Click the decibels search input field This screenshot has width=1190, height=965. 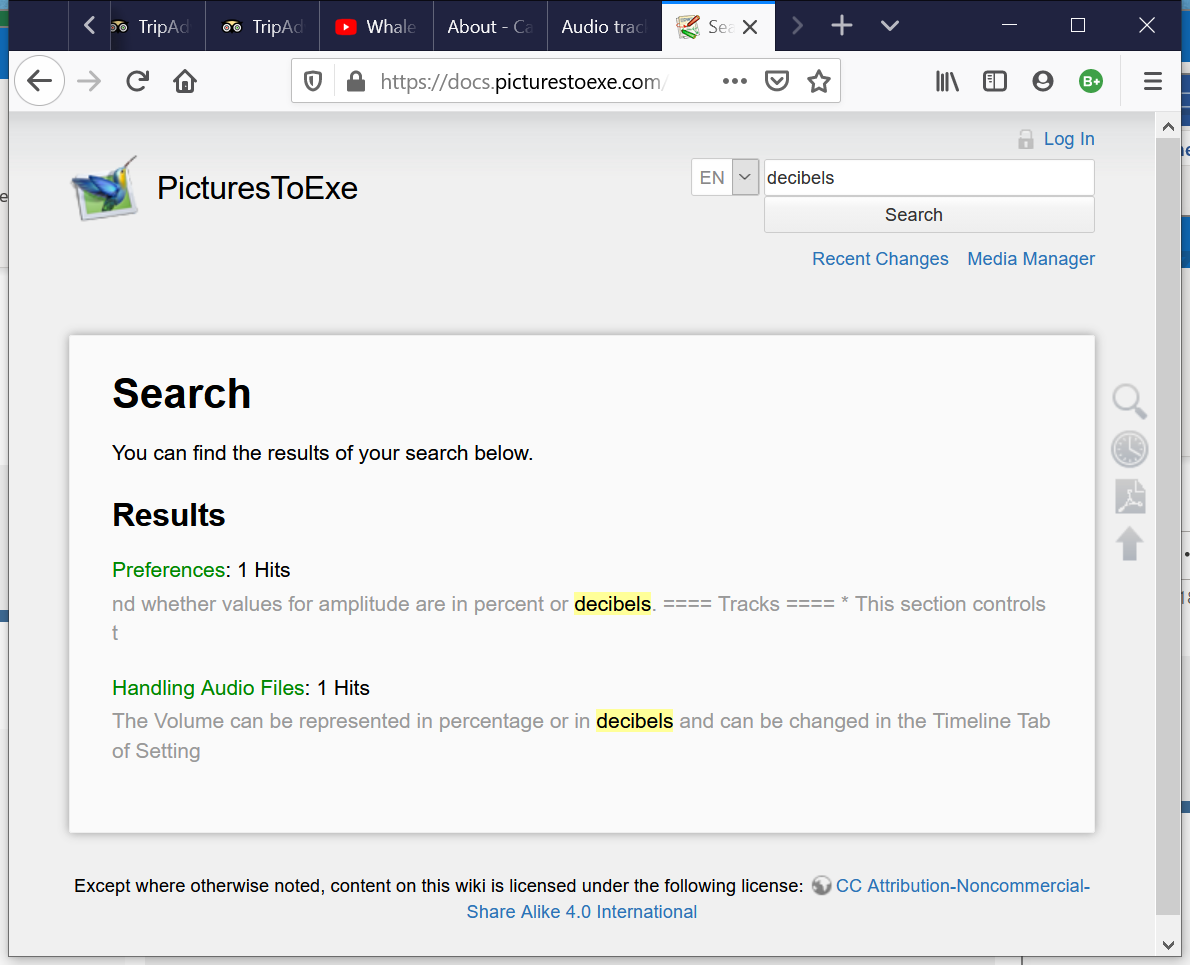pyautogui.click(x=928, y=178)
